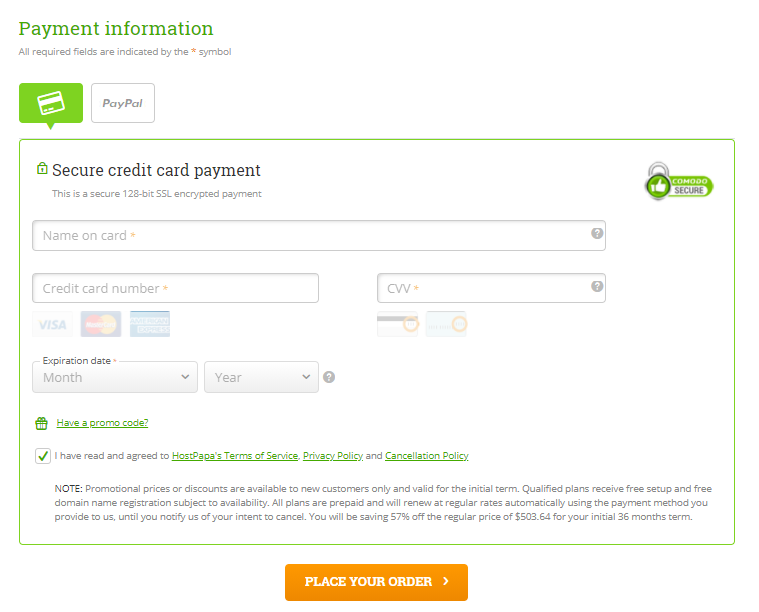Focus the Name on card field

point(319,235)
